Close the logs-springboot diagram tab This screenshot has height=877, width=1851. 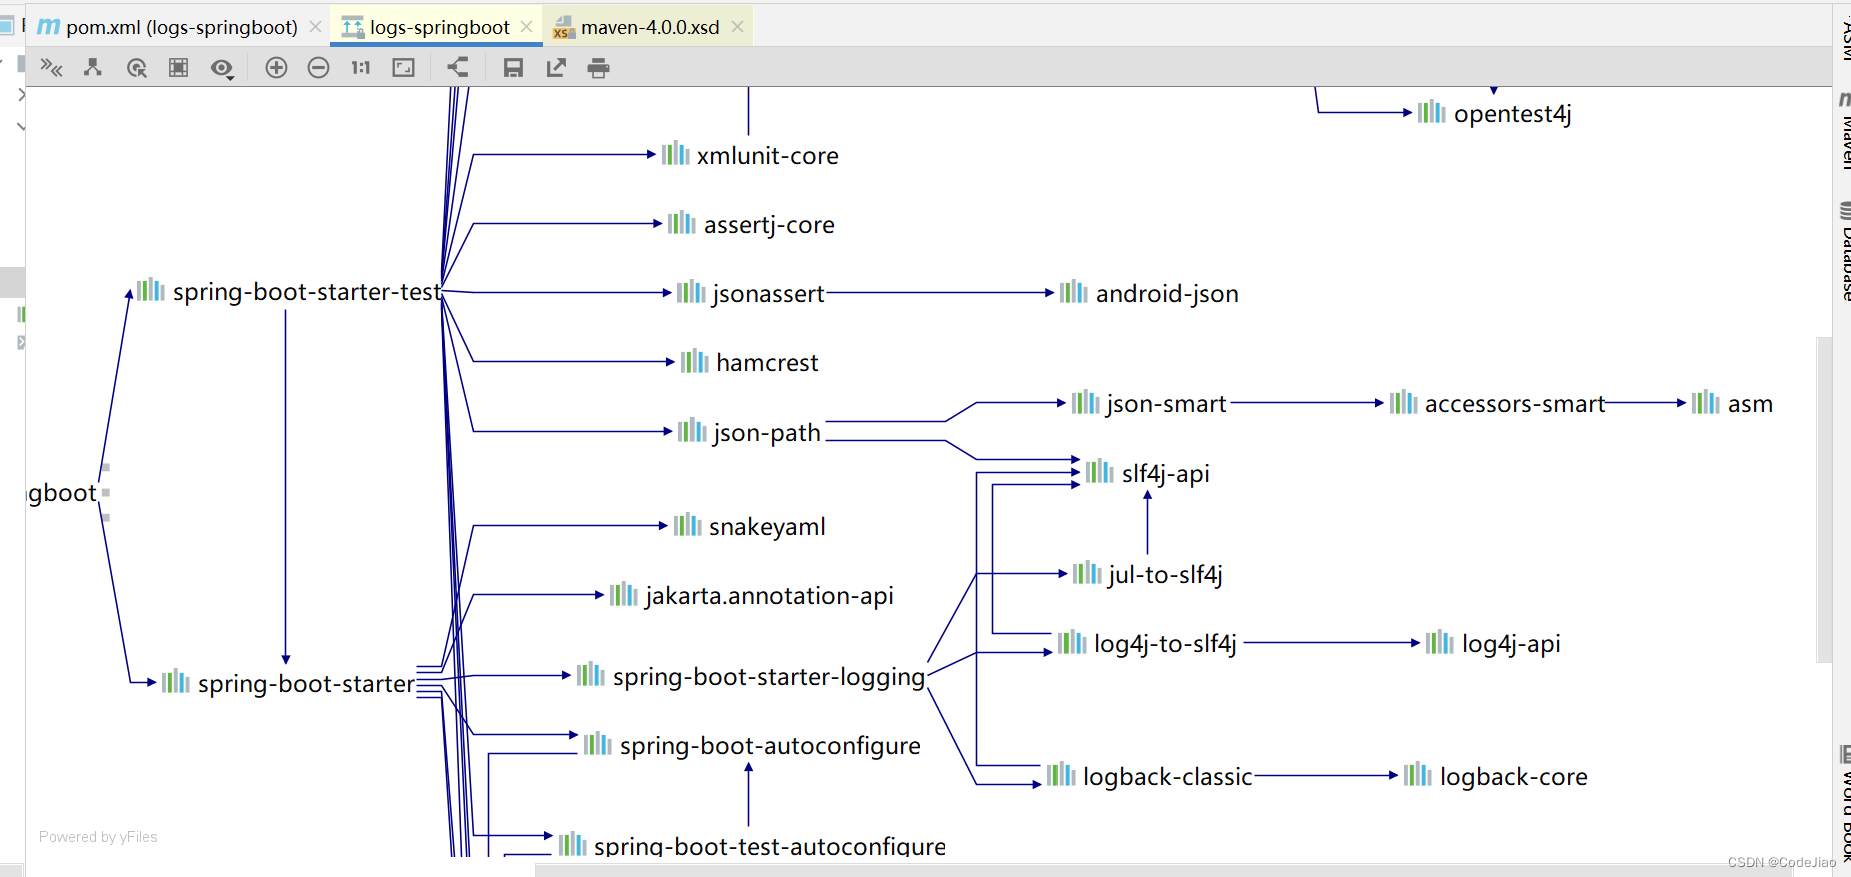point(527,27)
